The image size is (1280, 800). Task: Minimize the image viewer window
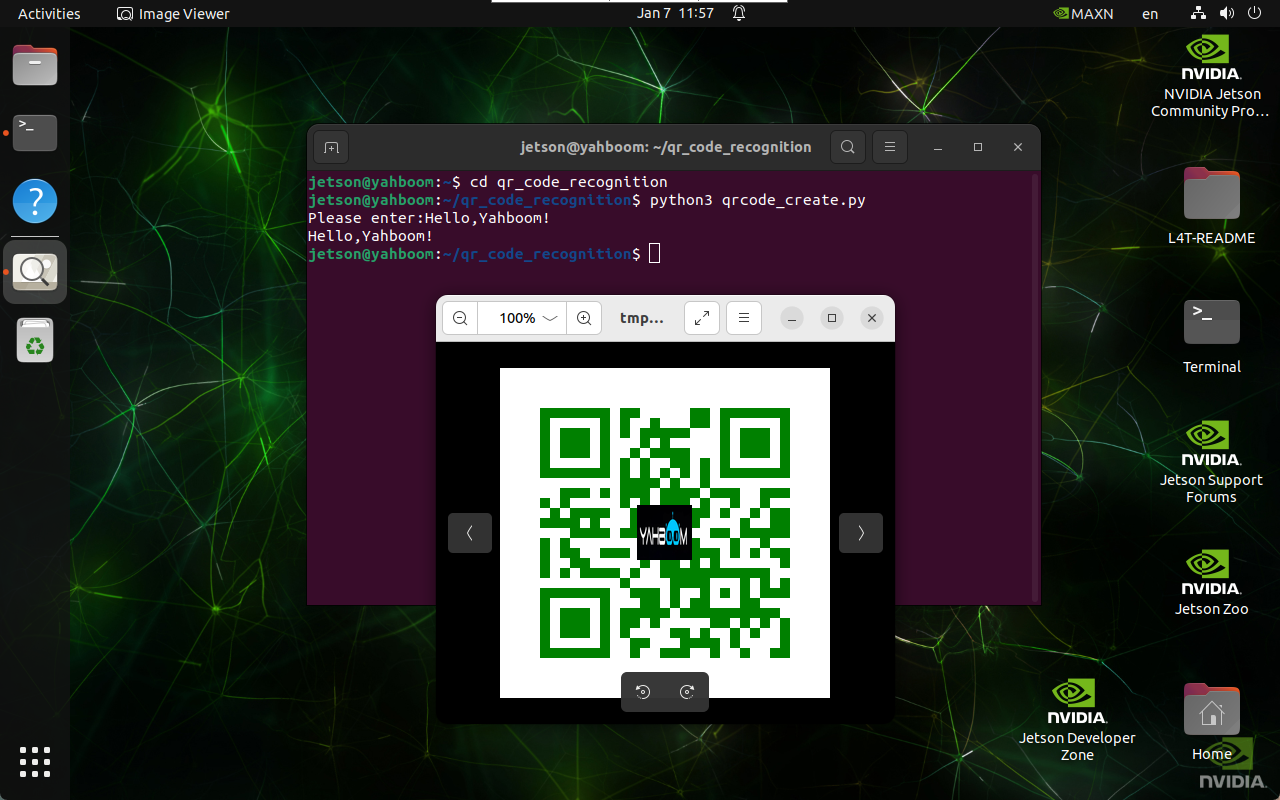click(x=792, y=318)
